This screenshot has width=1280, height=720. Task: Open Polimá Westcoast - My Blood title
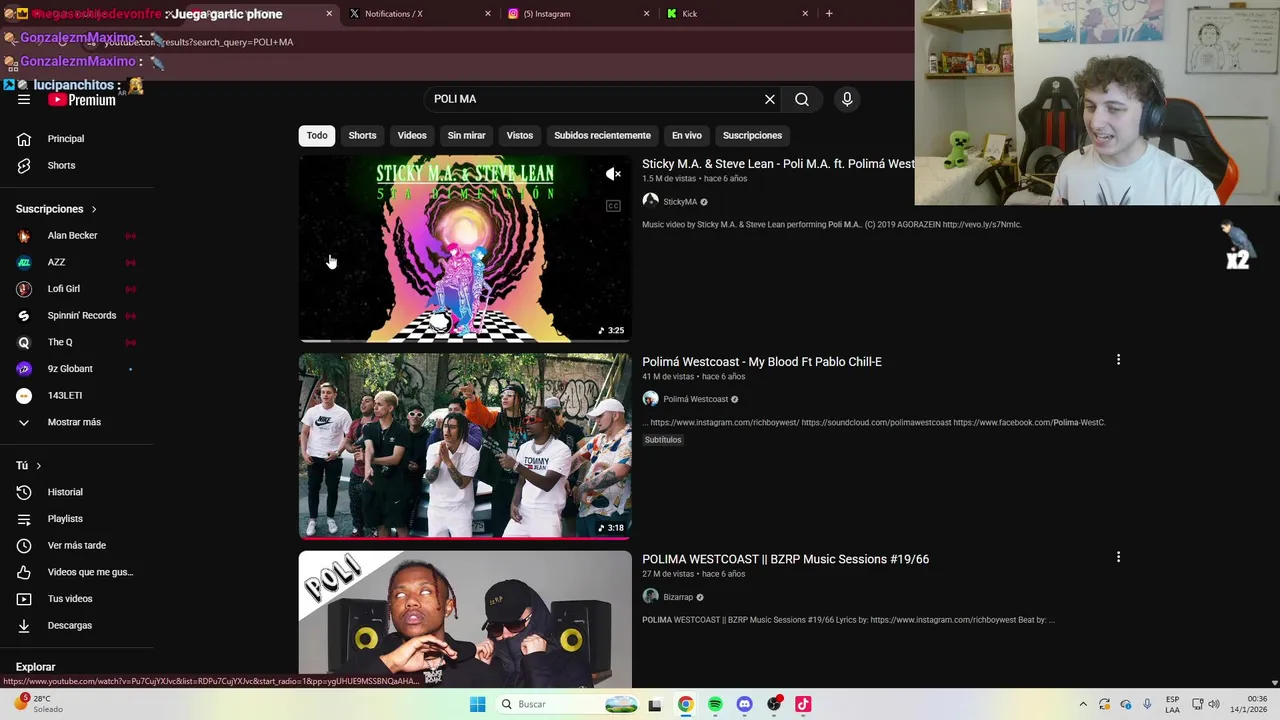762,362
